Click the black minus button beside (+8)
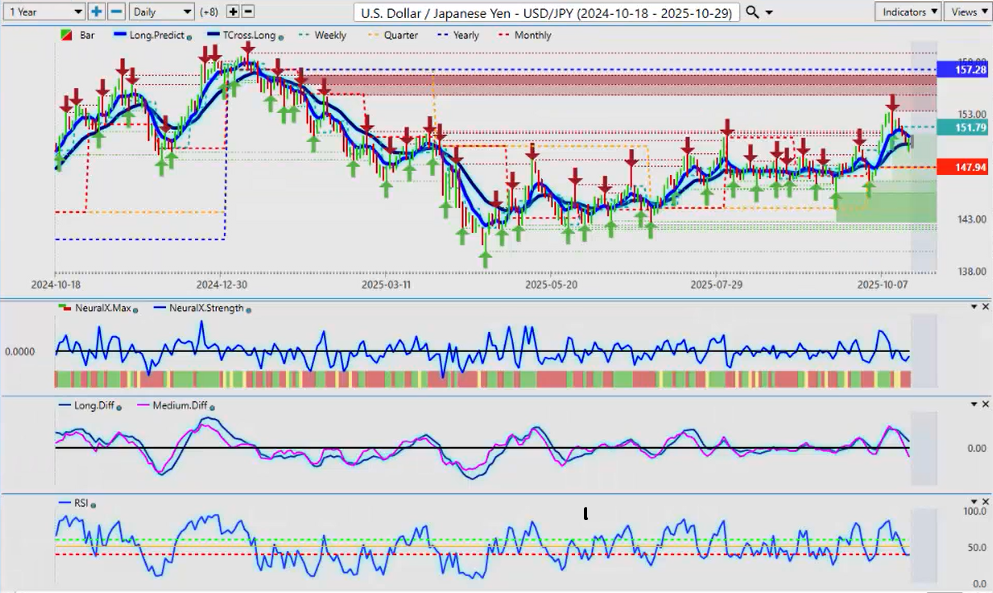Screen dimensions: 993x593 coord(248,11)
